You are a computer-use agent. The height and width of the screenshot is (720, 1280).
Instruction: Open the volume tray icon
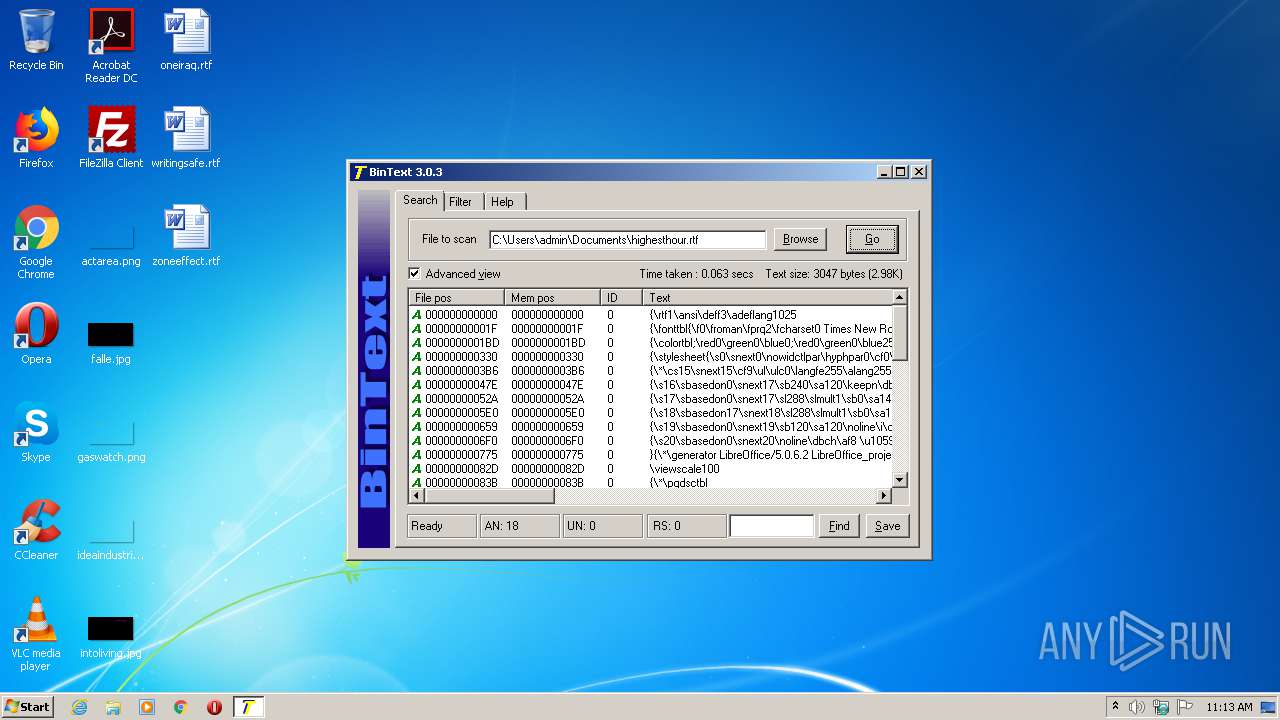1137,707
